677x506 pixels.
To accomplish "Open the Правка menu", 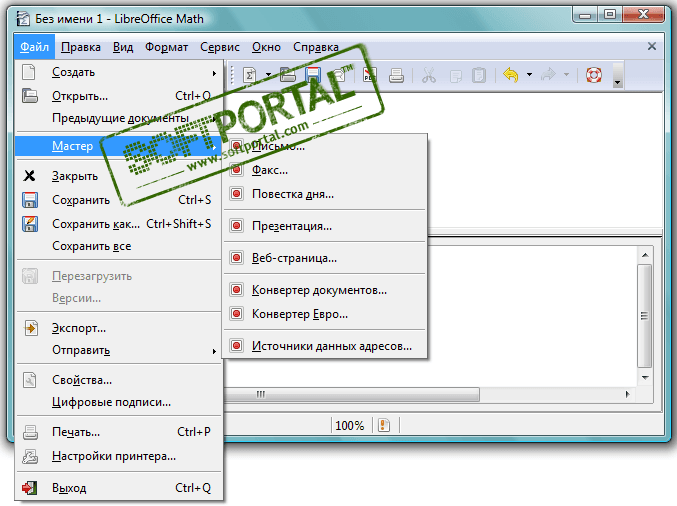I will 81,47.
